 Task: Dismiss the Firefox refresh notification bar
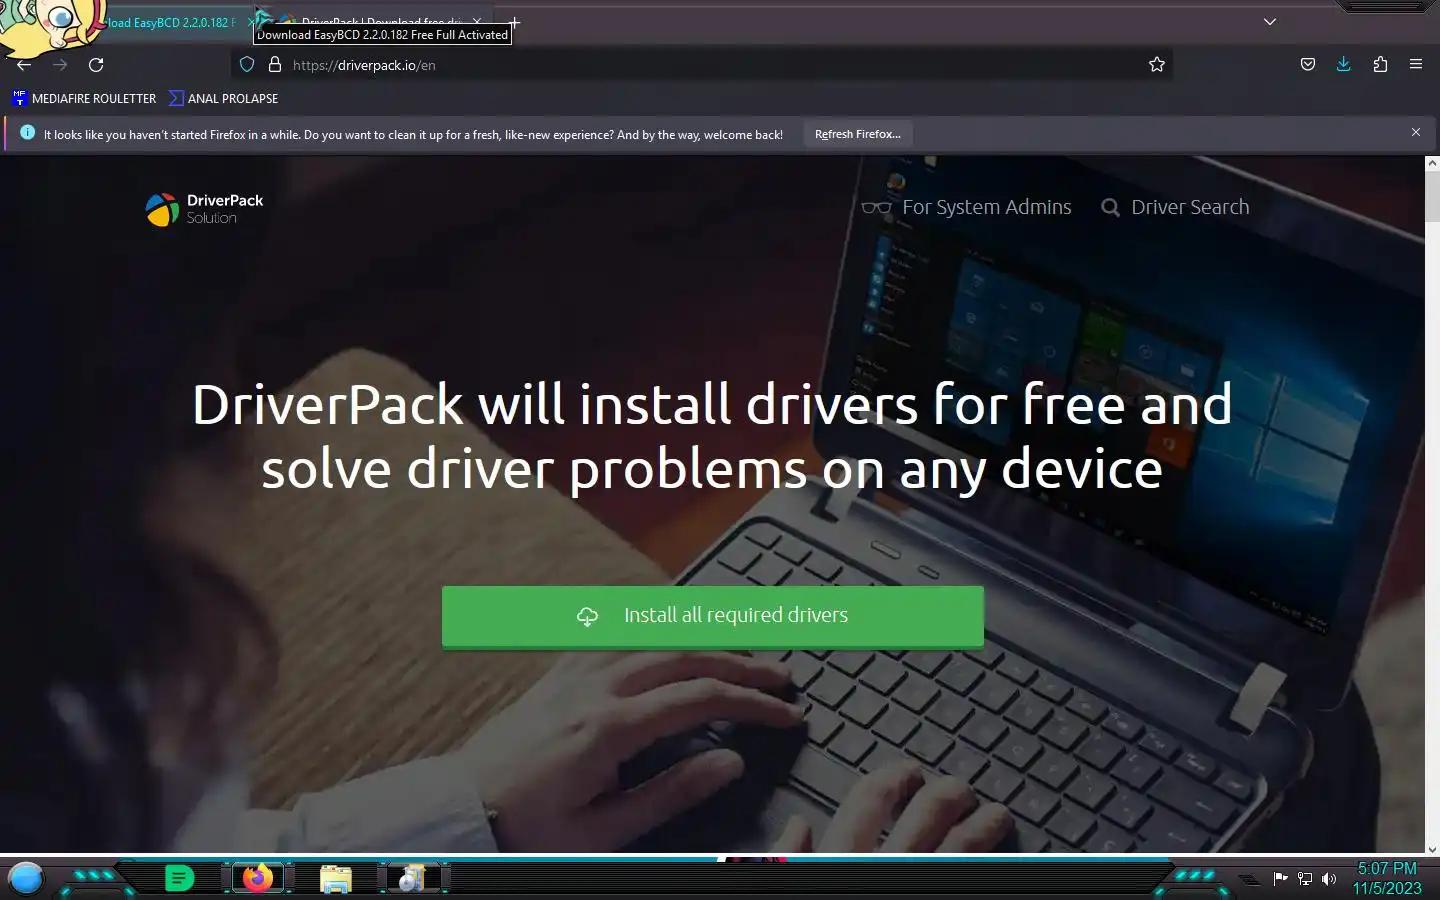[x=1416, y=132]
